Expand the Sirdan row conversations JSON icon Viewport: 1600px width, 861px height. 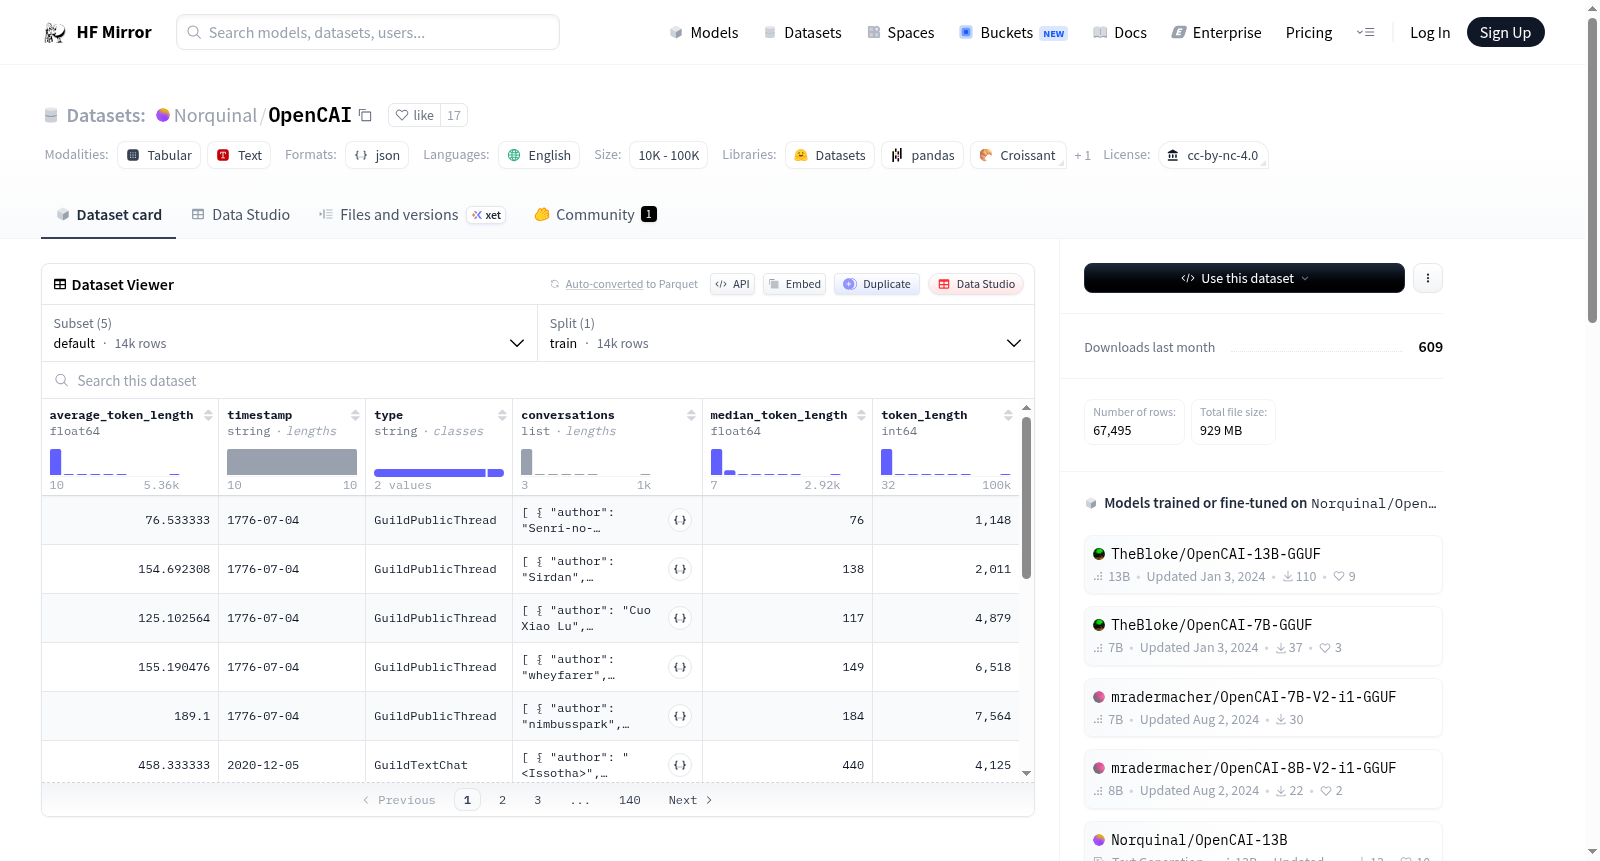pos(680,569)
